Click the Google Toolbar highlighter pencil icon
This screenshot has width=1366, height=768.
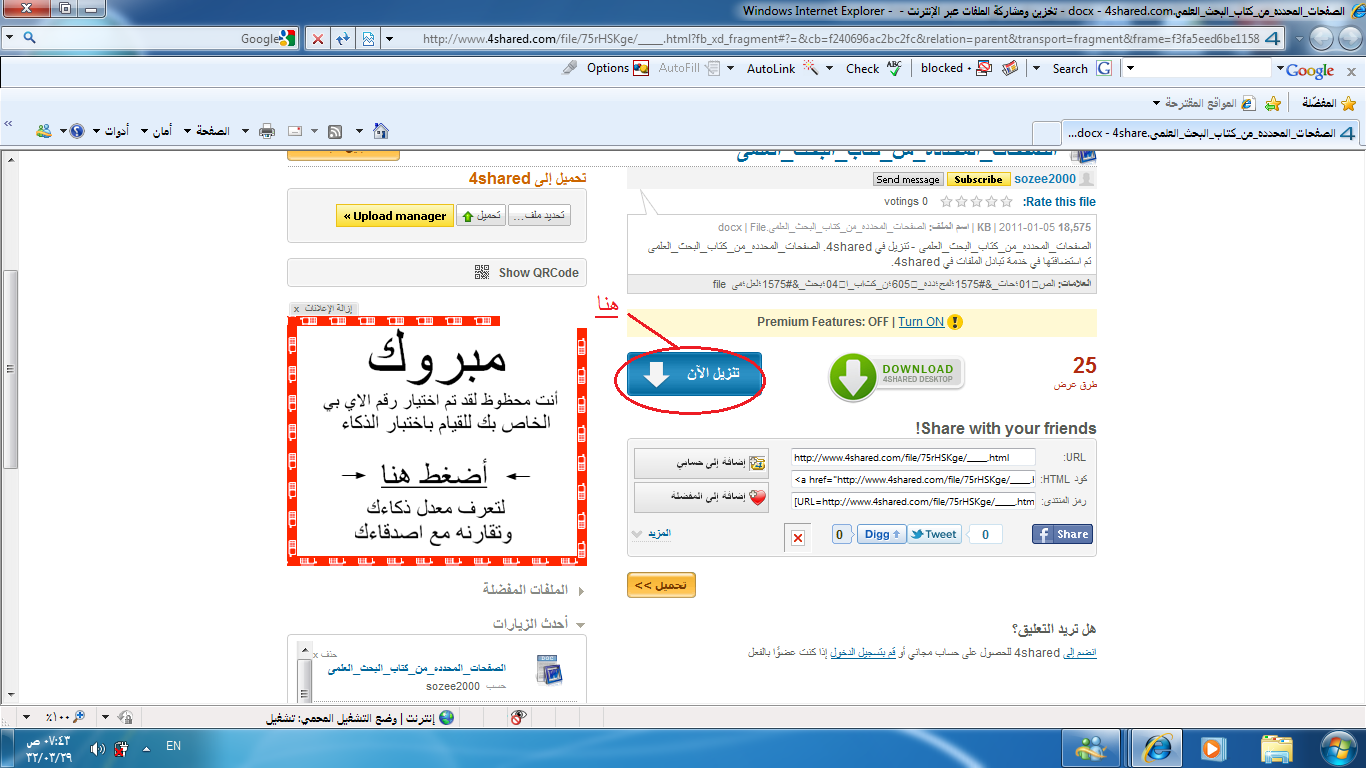pos(570,68)
